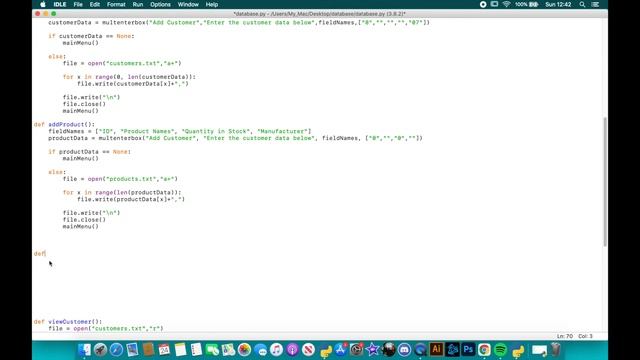Open the Trash in the Dock
This screenshot has width=640, height=360.
556,350
